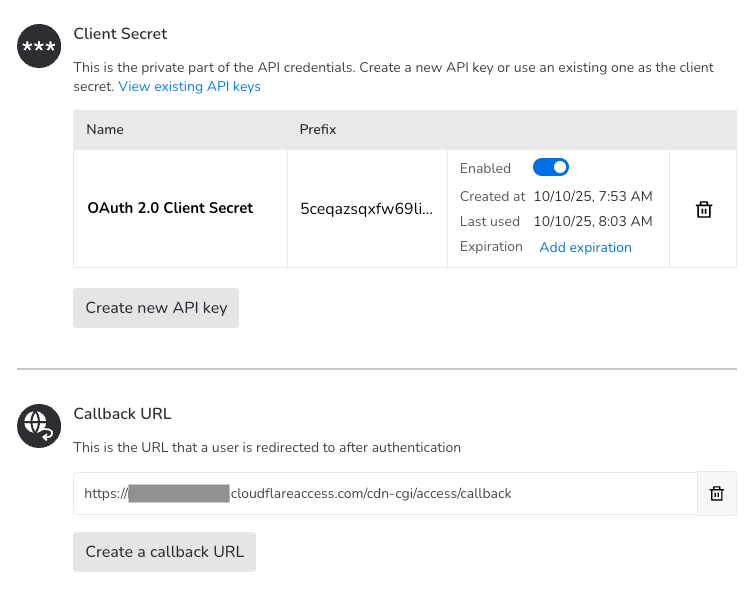This screenshot has width=755, height=594.
Task: Click the Expiration label text
Action: tap(491, 247)
